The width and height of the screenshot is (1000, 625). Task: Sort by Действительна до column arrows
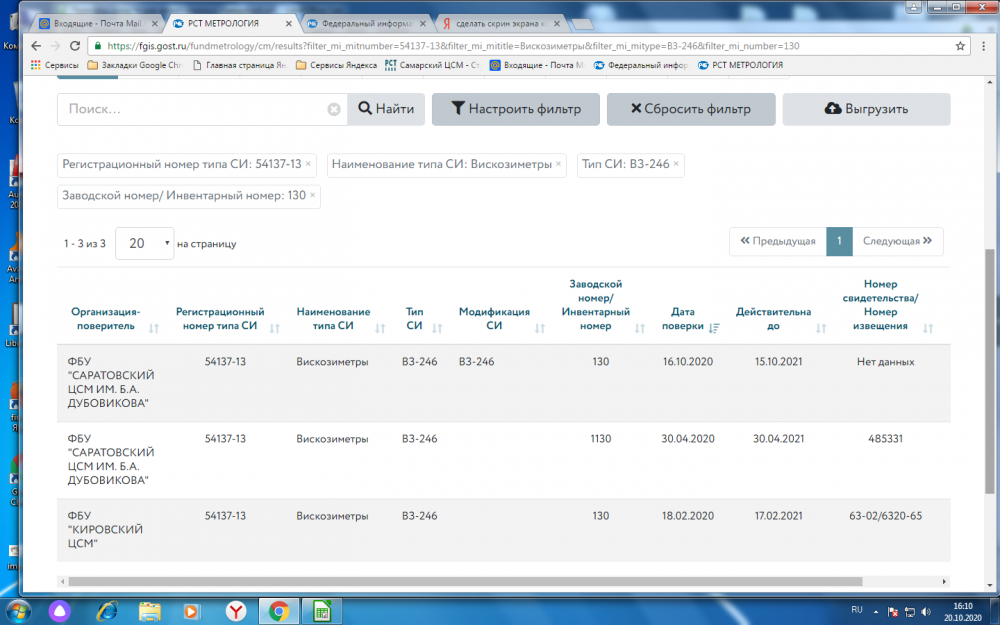tap(821, 328)
